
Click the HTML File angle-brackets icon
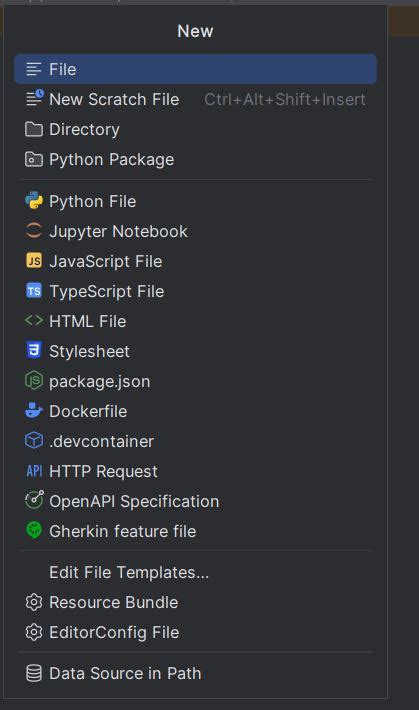pos(34,321)
